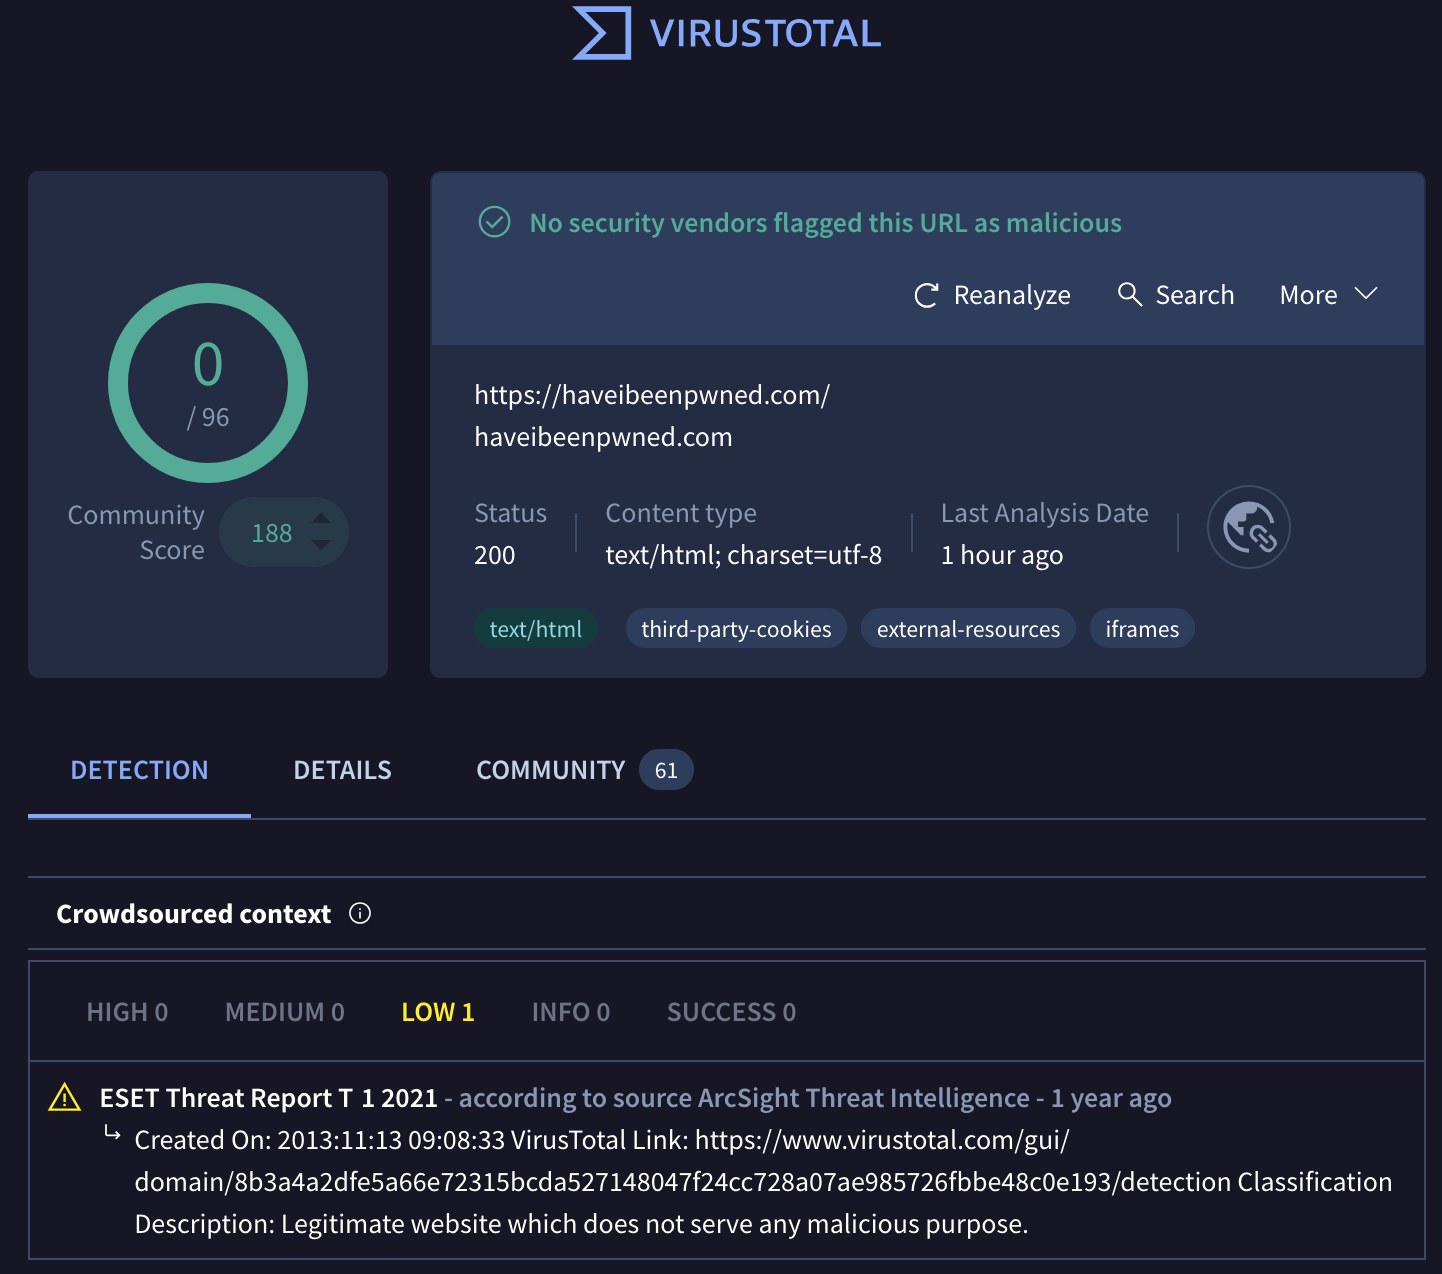Click the detection score circle 0/96
The height and width of the screenshot is (1274, 1442).
pos(208,383)
